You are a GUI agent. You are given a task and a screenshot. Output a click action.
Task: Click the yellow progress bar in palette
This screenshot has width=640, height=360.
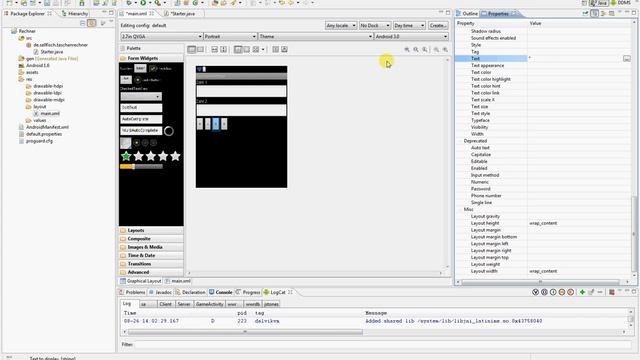coord(141,167)
